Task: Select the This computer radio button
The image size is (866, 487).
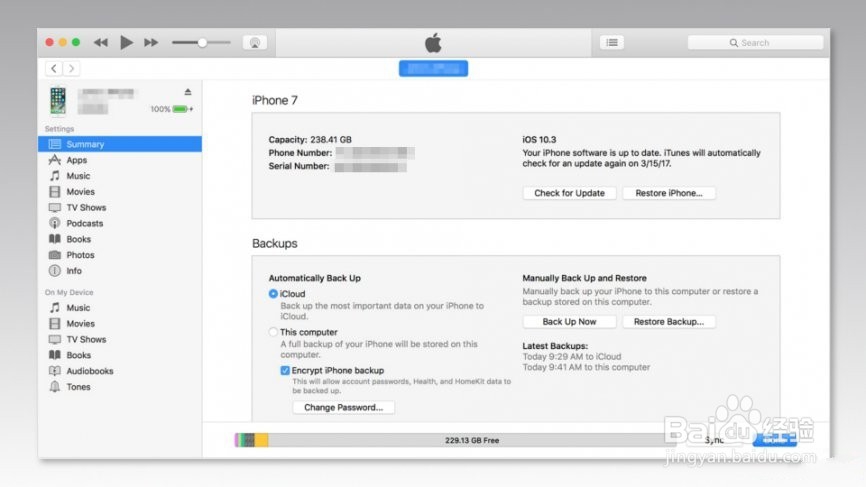Action: pos(273,332)
